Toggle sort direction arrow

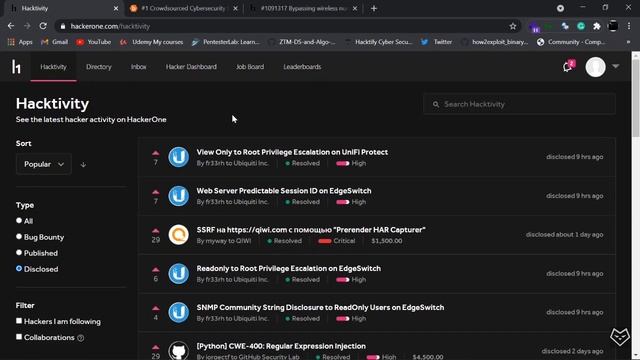pyautogui.click(x=83, y=164)
